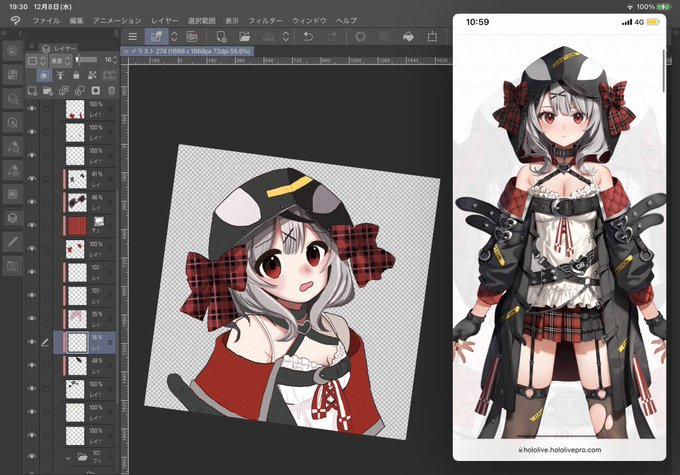Expand the stepper next to the Clip Studio icon

point(174,37)
